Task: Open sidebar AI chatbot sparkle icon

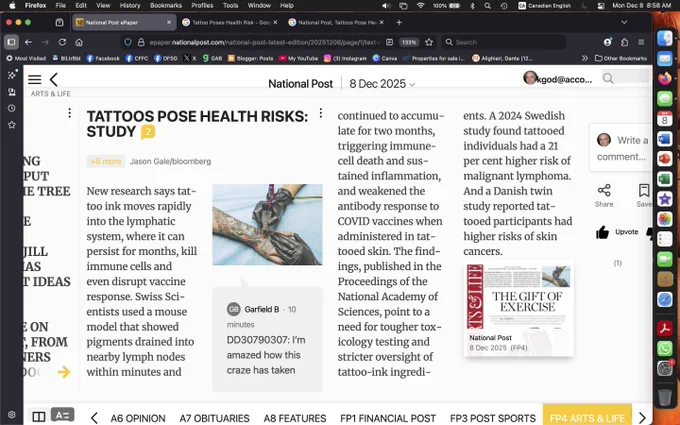Action: 12,75
